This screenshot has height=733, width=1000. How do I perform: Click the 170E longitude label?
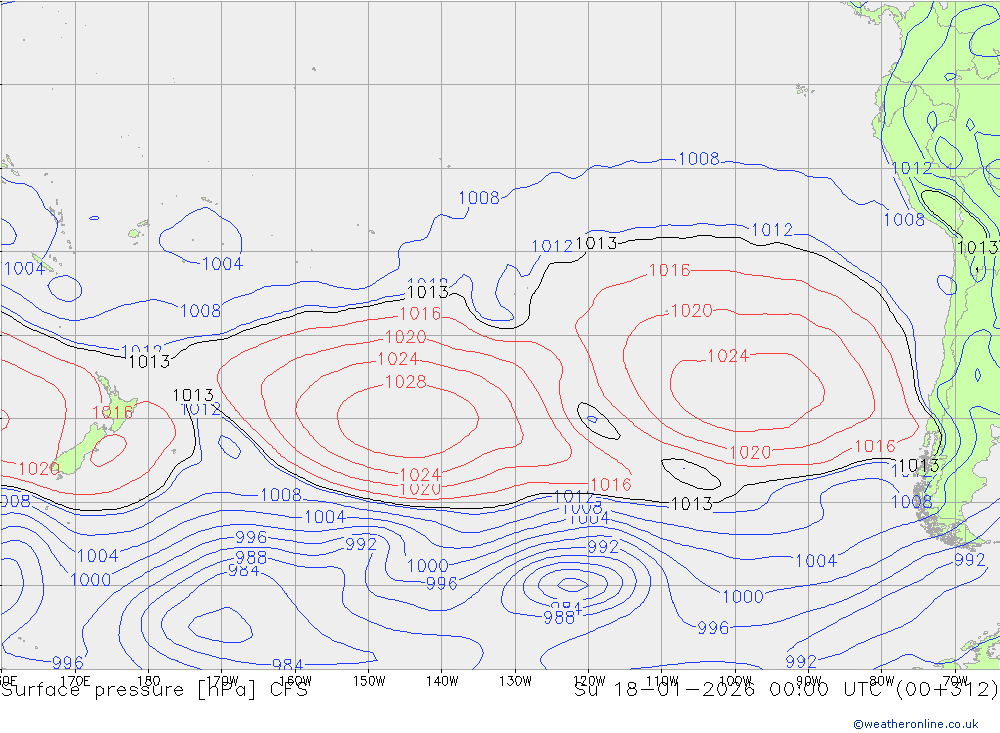(x=75, y=681)
